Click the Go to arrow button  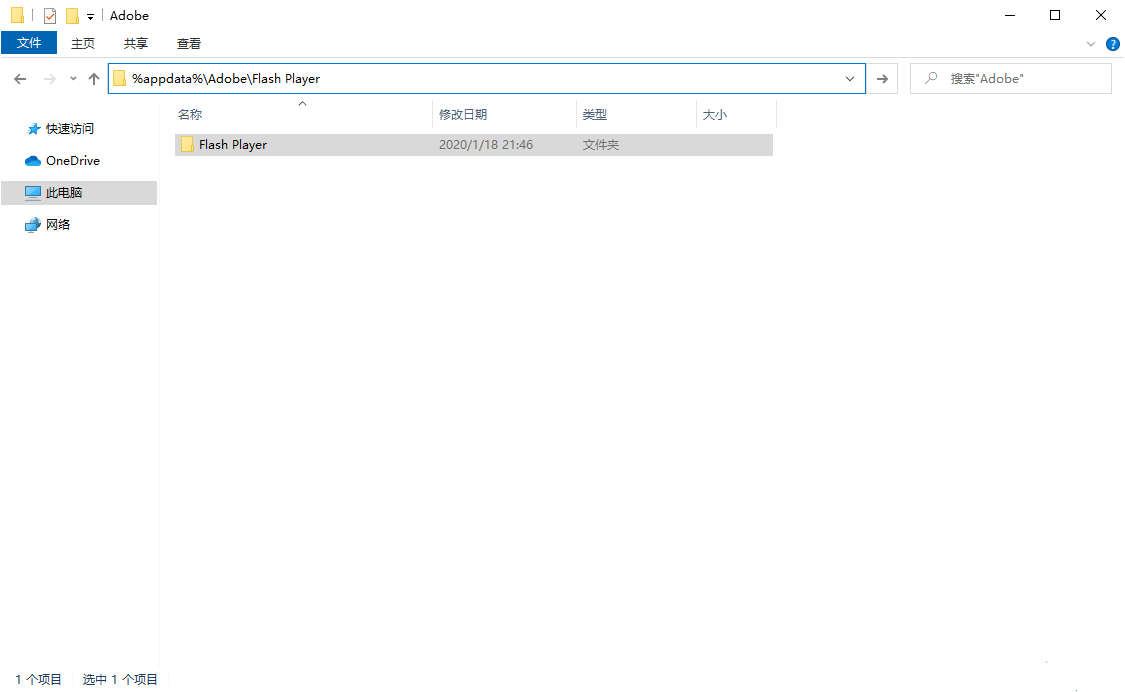click(x=882, y=79)
